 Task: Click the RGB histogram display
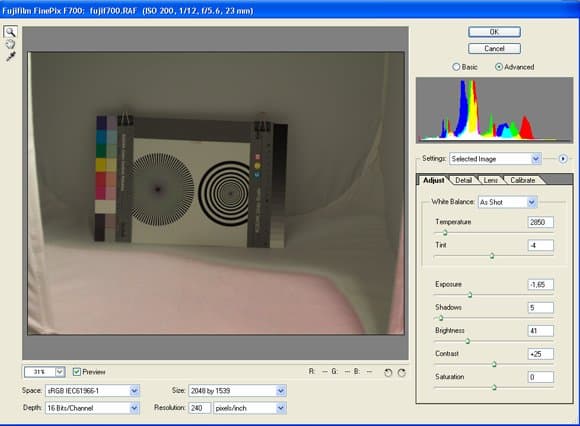pyautogui.click(x=495, y=110)
